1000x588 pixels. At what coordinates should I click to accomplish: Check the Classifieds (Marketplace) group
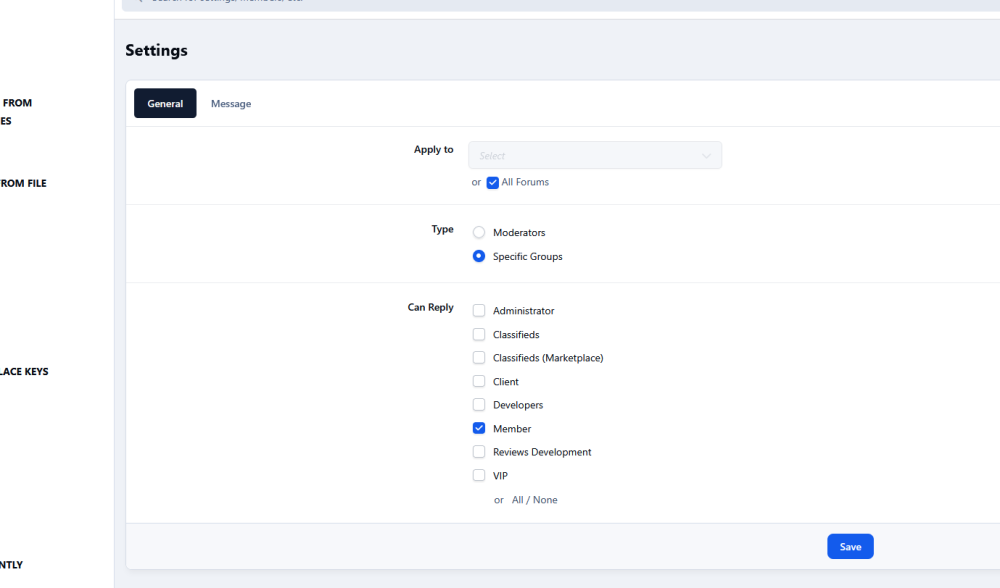[479, 358]
